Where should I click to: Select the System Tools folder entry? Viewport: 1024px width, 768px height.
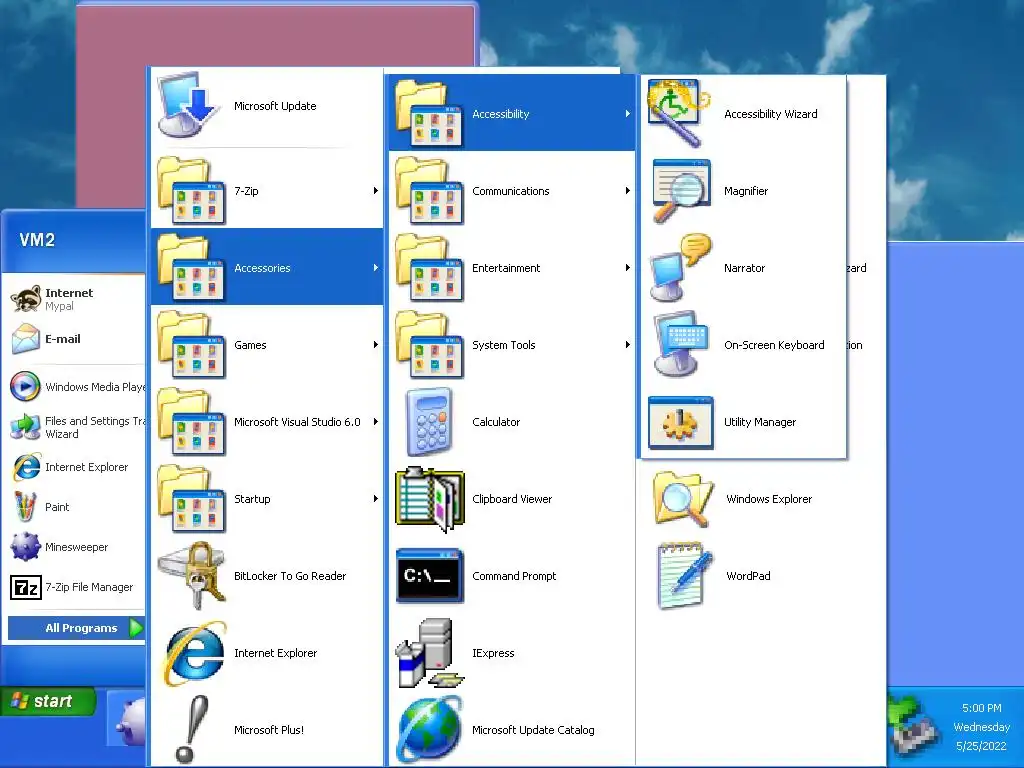[x=512, y=345]
